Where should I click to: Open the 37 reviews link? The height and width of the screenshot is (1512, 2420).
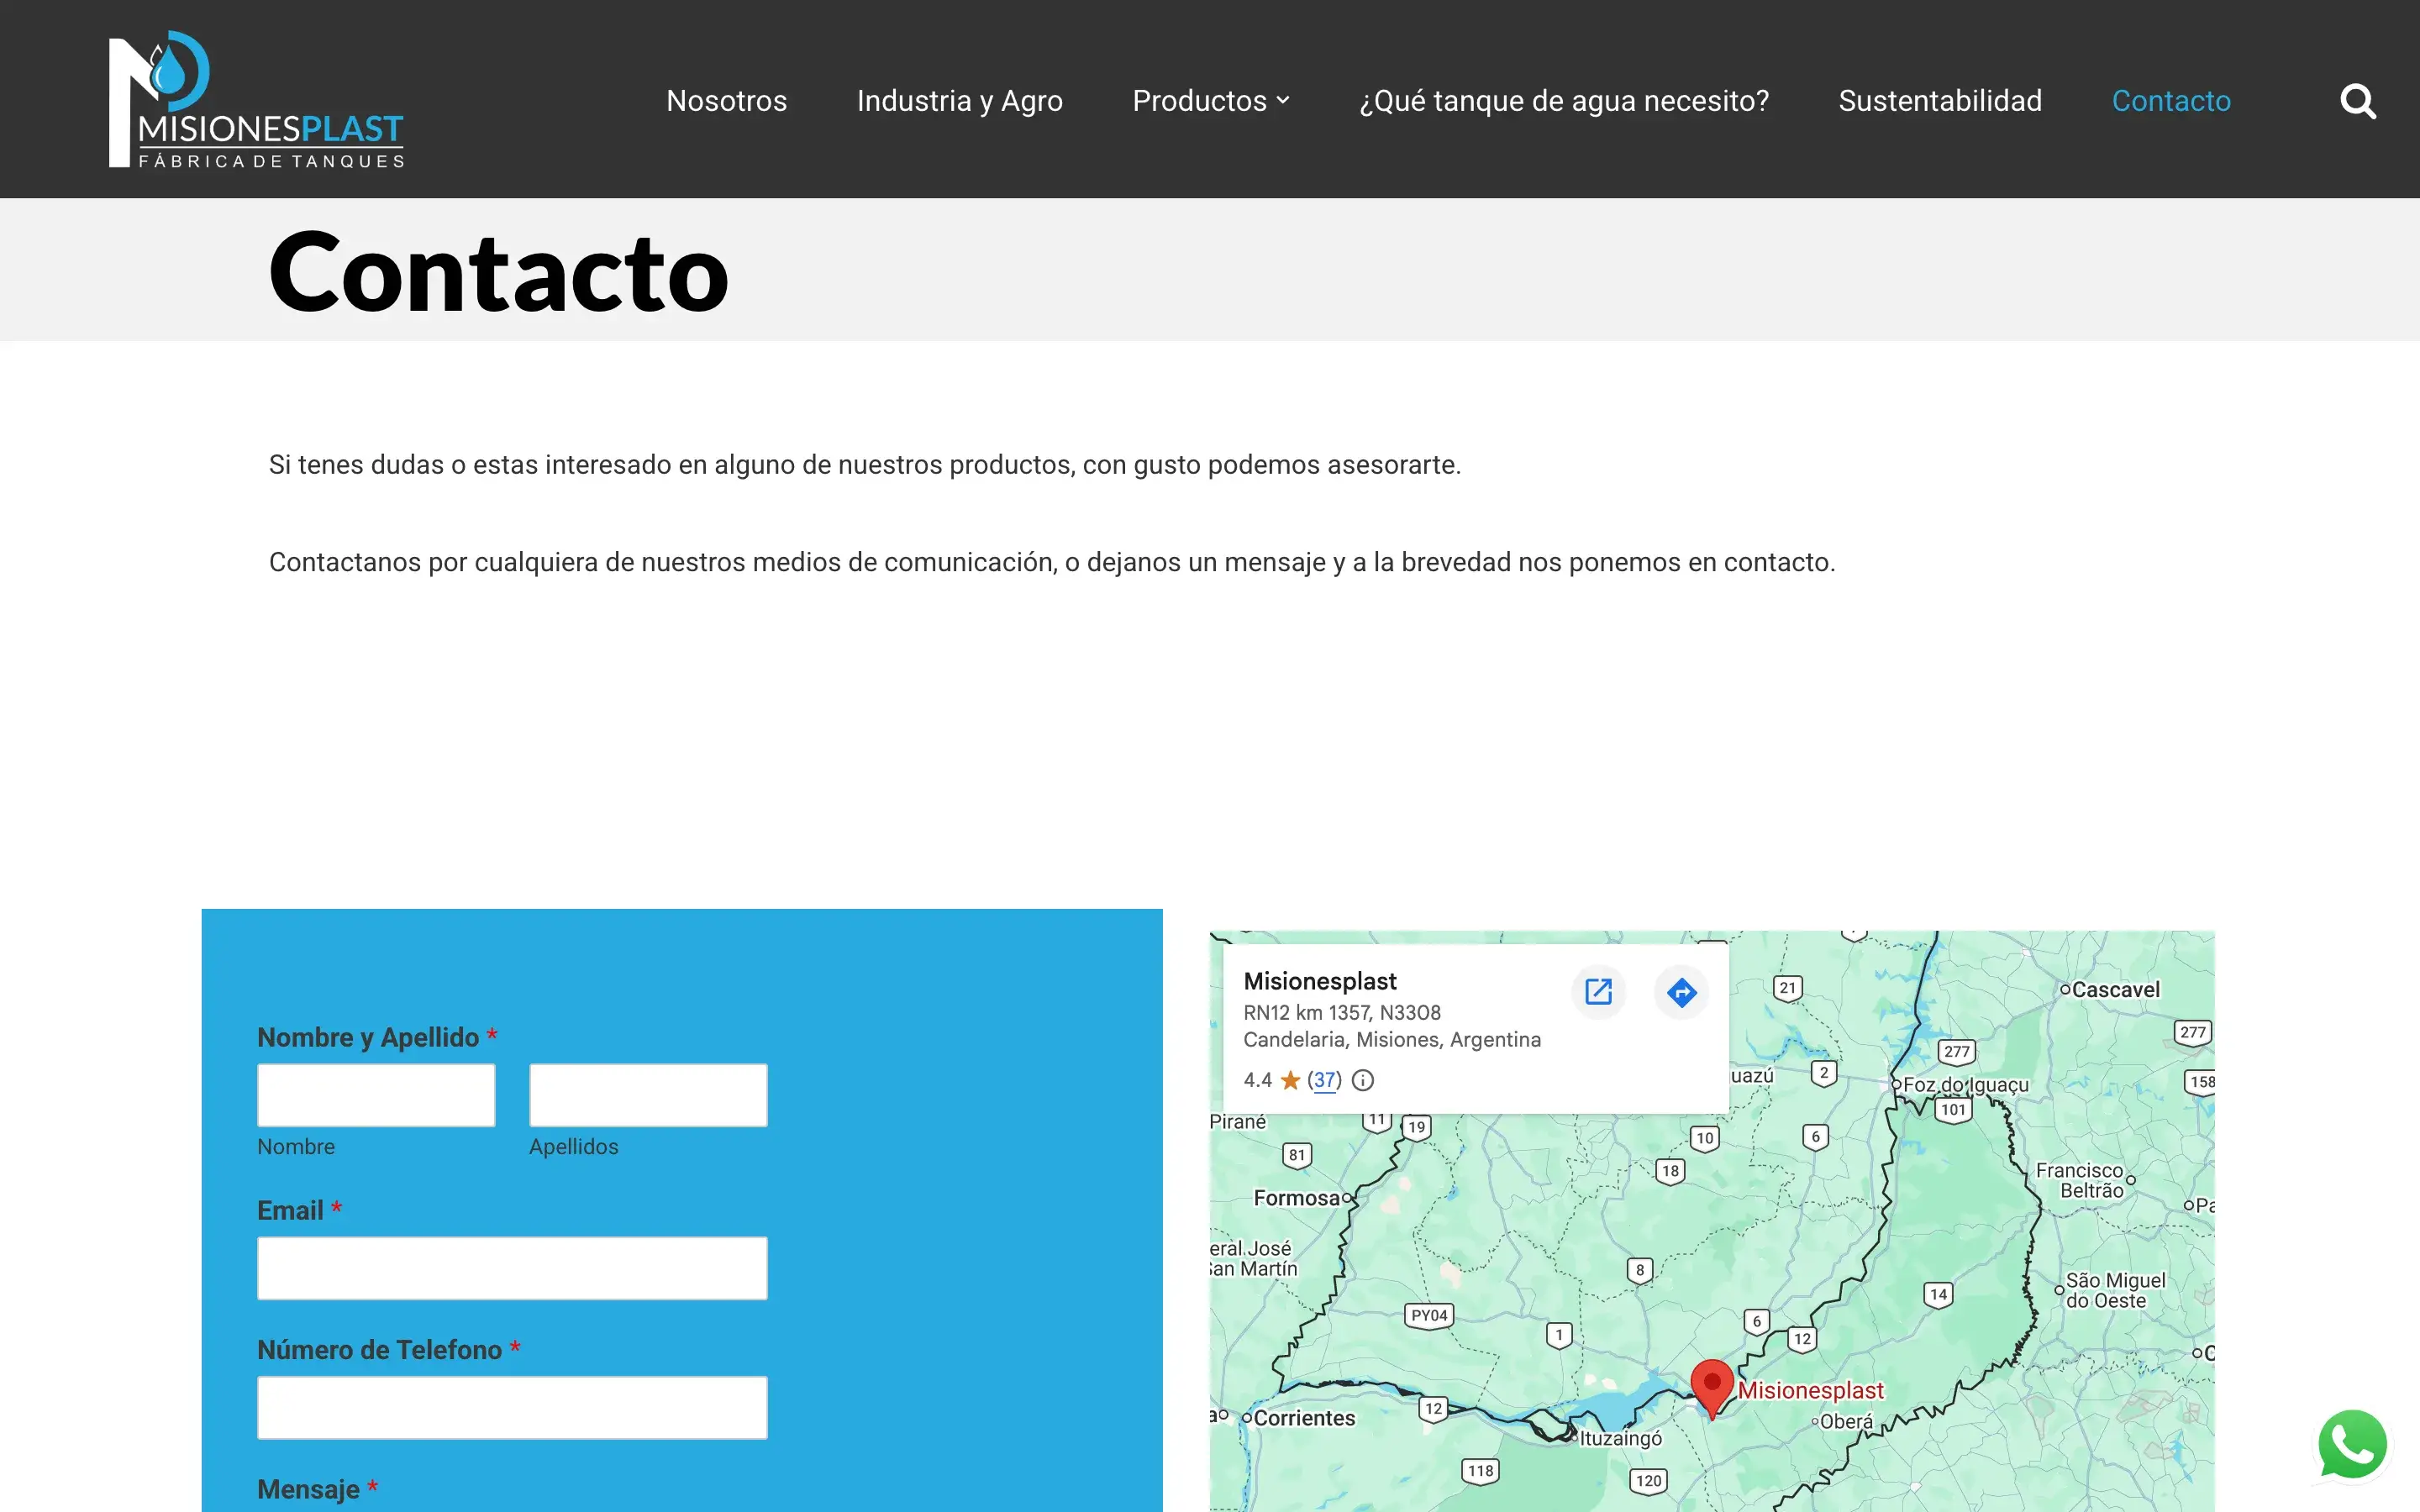1324,1080
